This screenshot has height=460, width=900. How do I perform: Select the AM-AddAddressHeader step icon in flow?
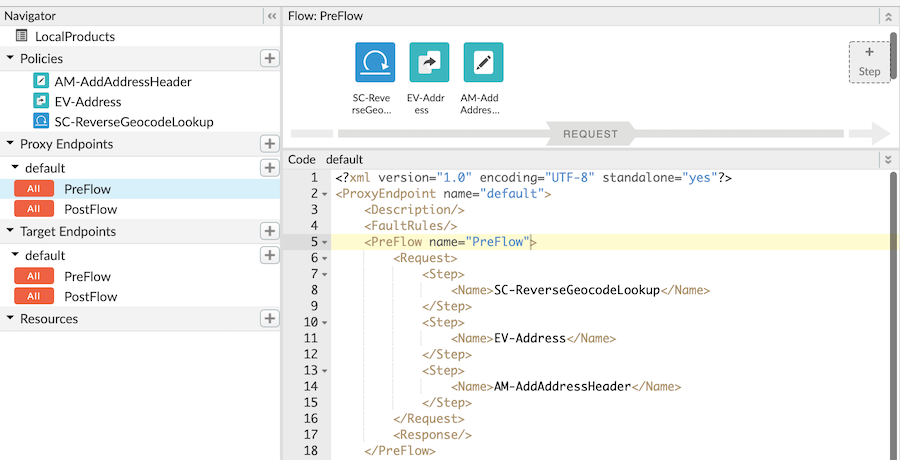click(x=483, y=63)
